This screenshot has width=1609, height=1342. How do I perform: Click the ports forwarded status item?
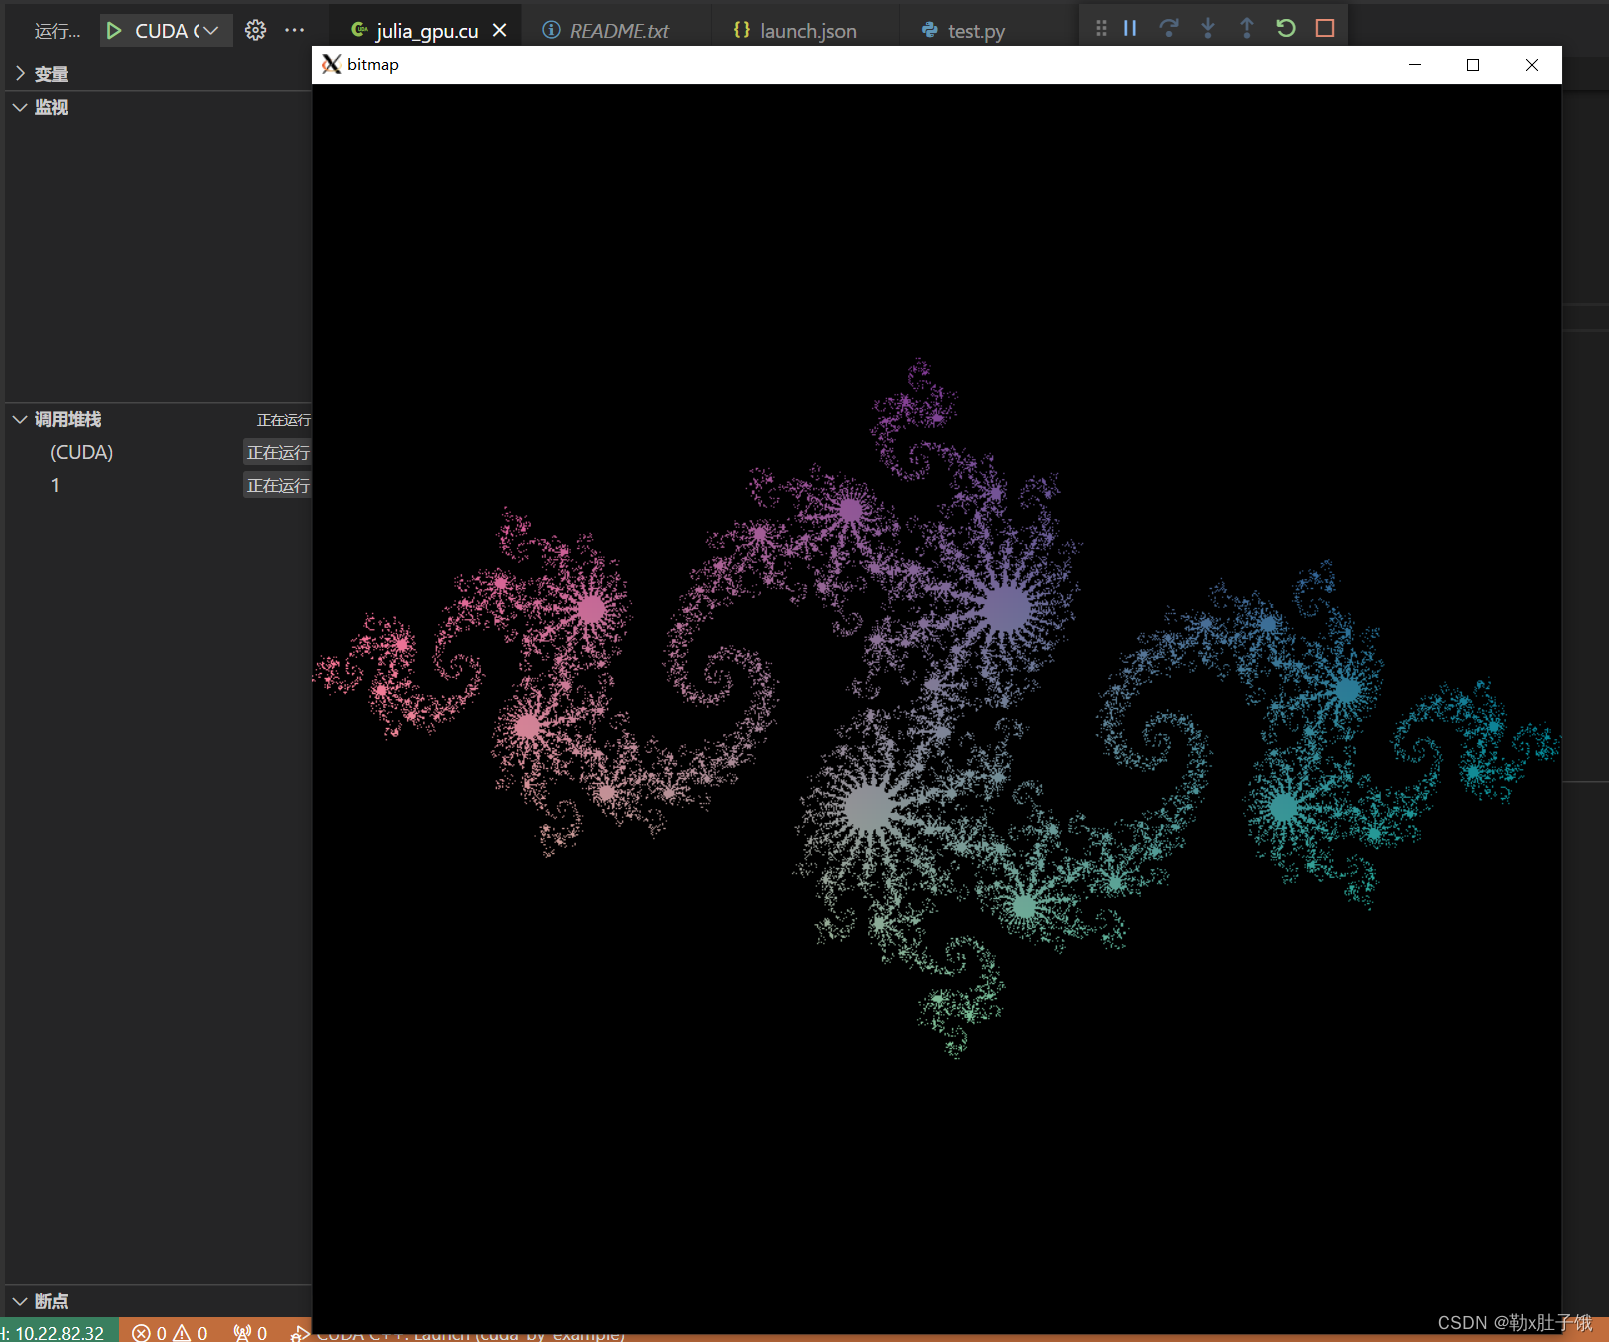point(250,1332)
